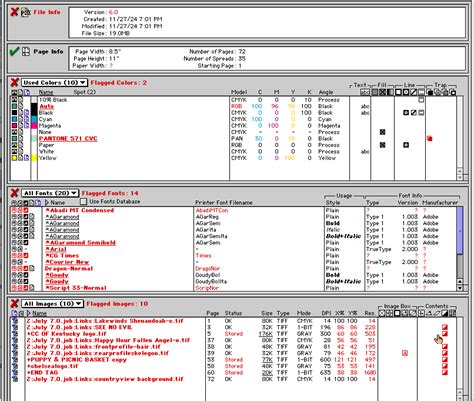Open the Used Colors (10) dropdown
The height and width of the screenshot is (401, 474).
point(54,82)
